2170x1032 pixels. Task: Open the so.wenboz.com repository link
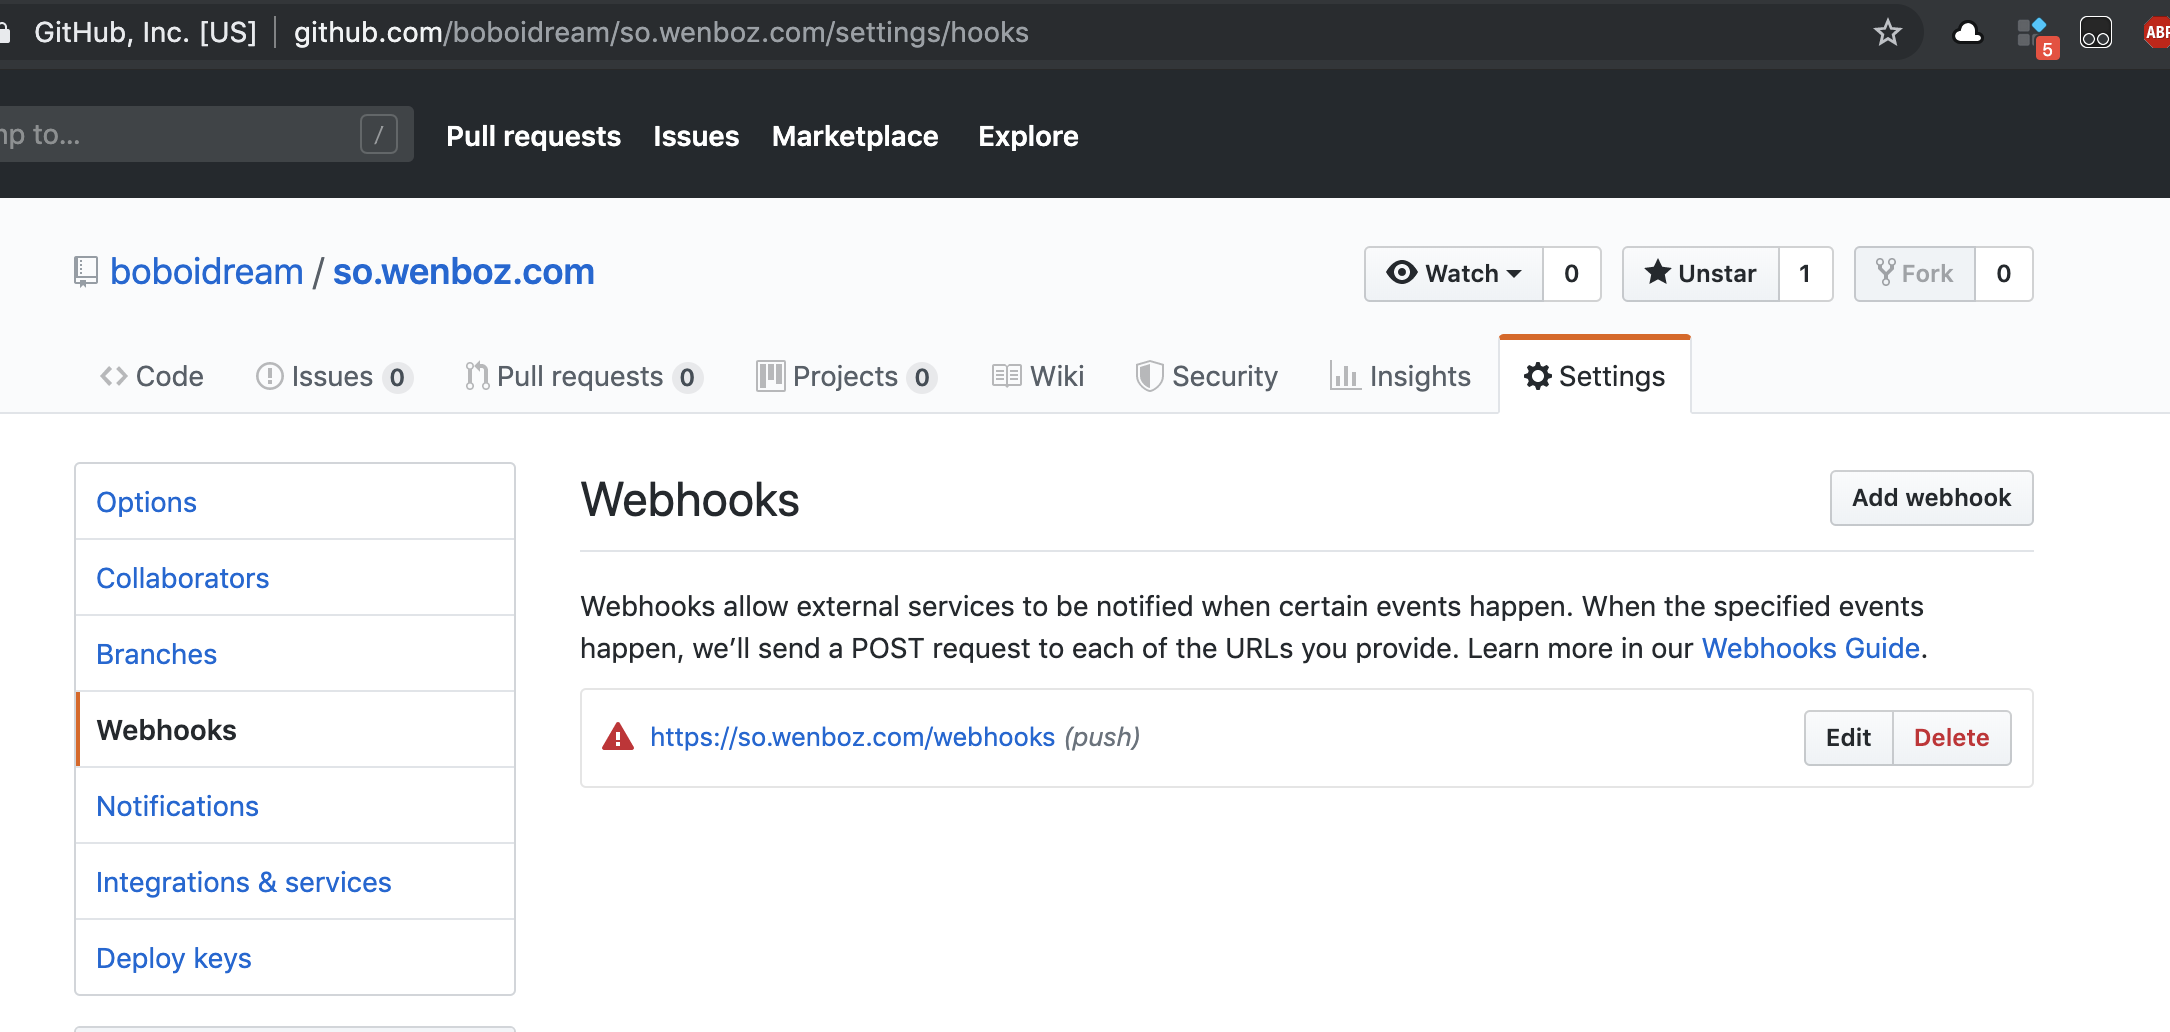[x=463, y=272]
